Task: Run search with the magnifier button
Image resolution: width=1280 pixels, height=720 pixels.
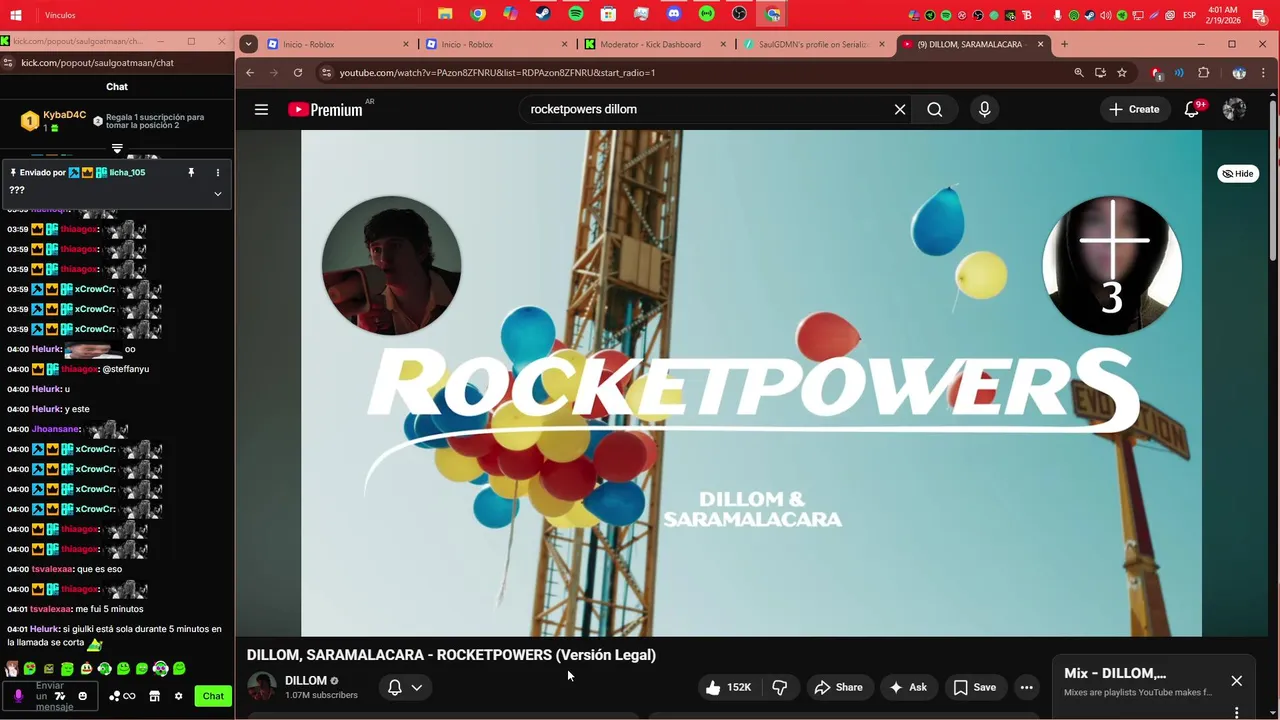Action: coord(935,109)
